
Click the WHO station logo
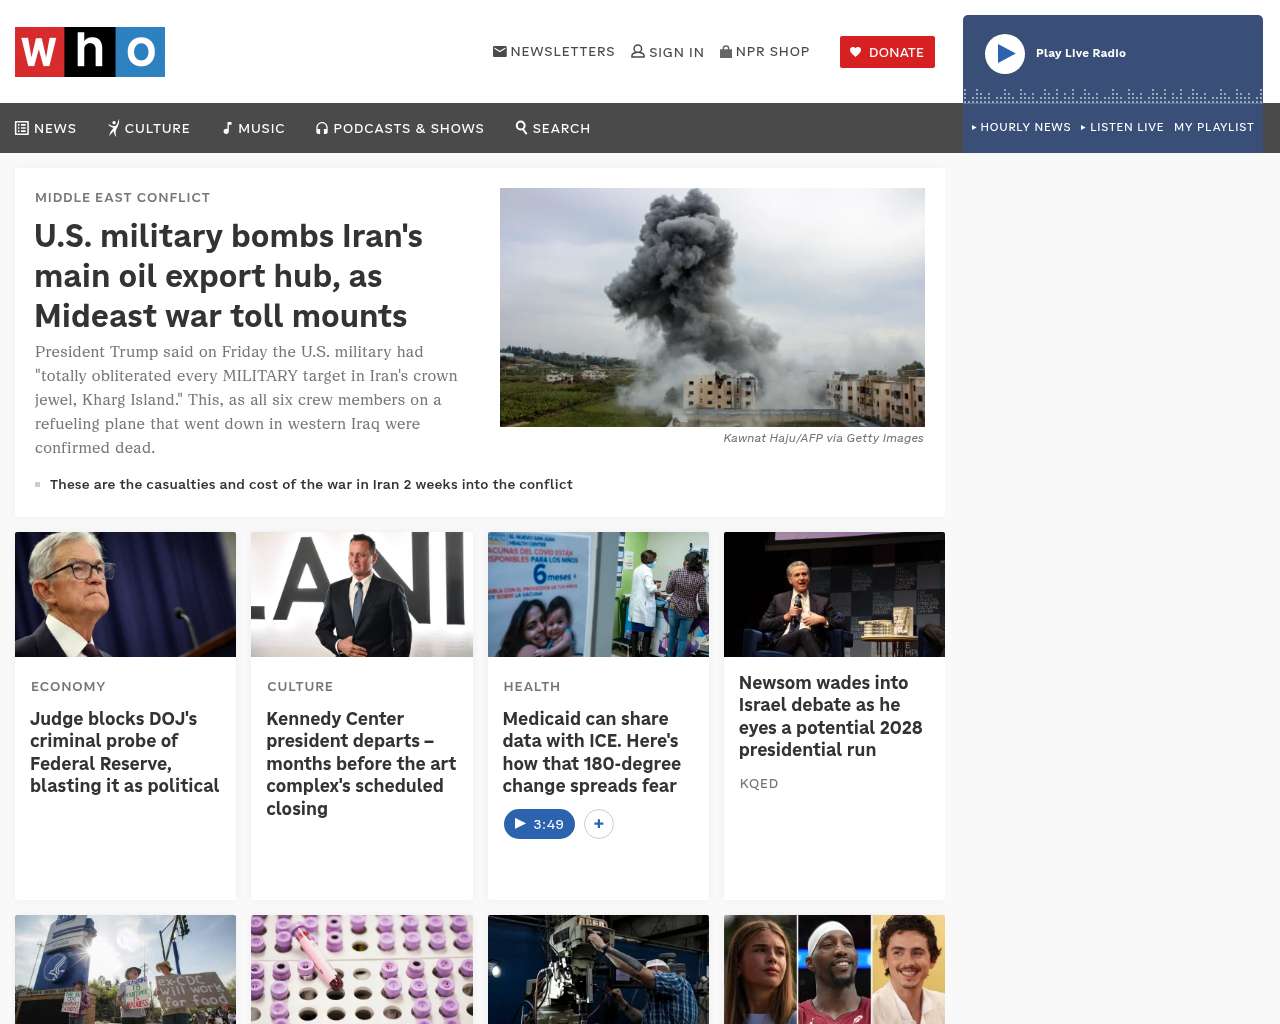(90, 52)
